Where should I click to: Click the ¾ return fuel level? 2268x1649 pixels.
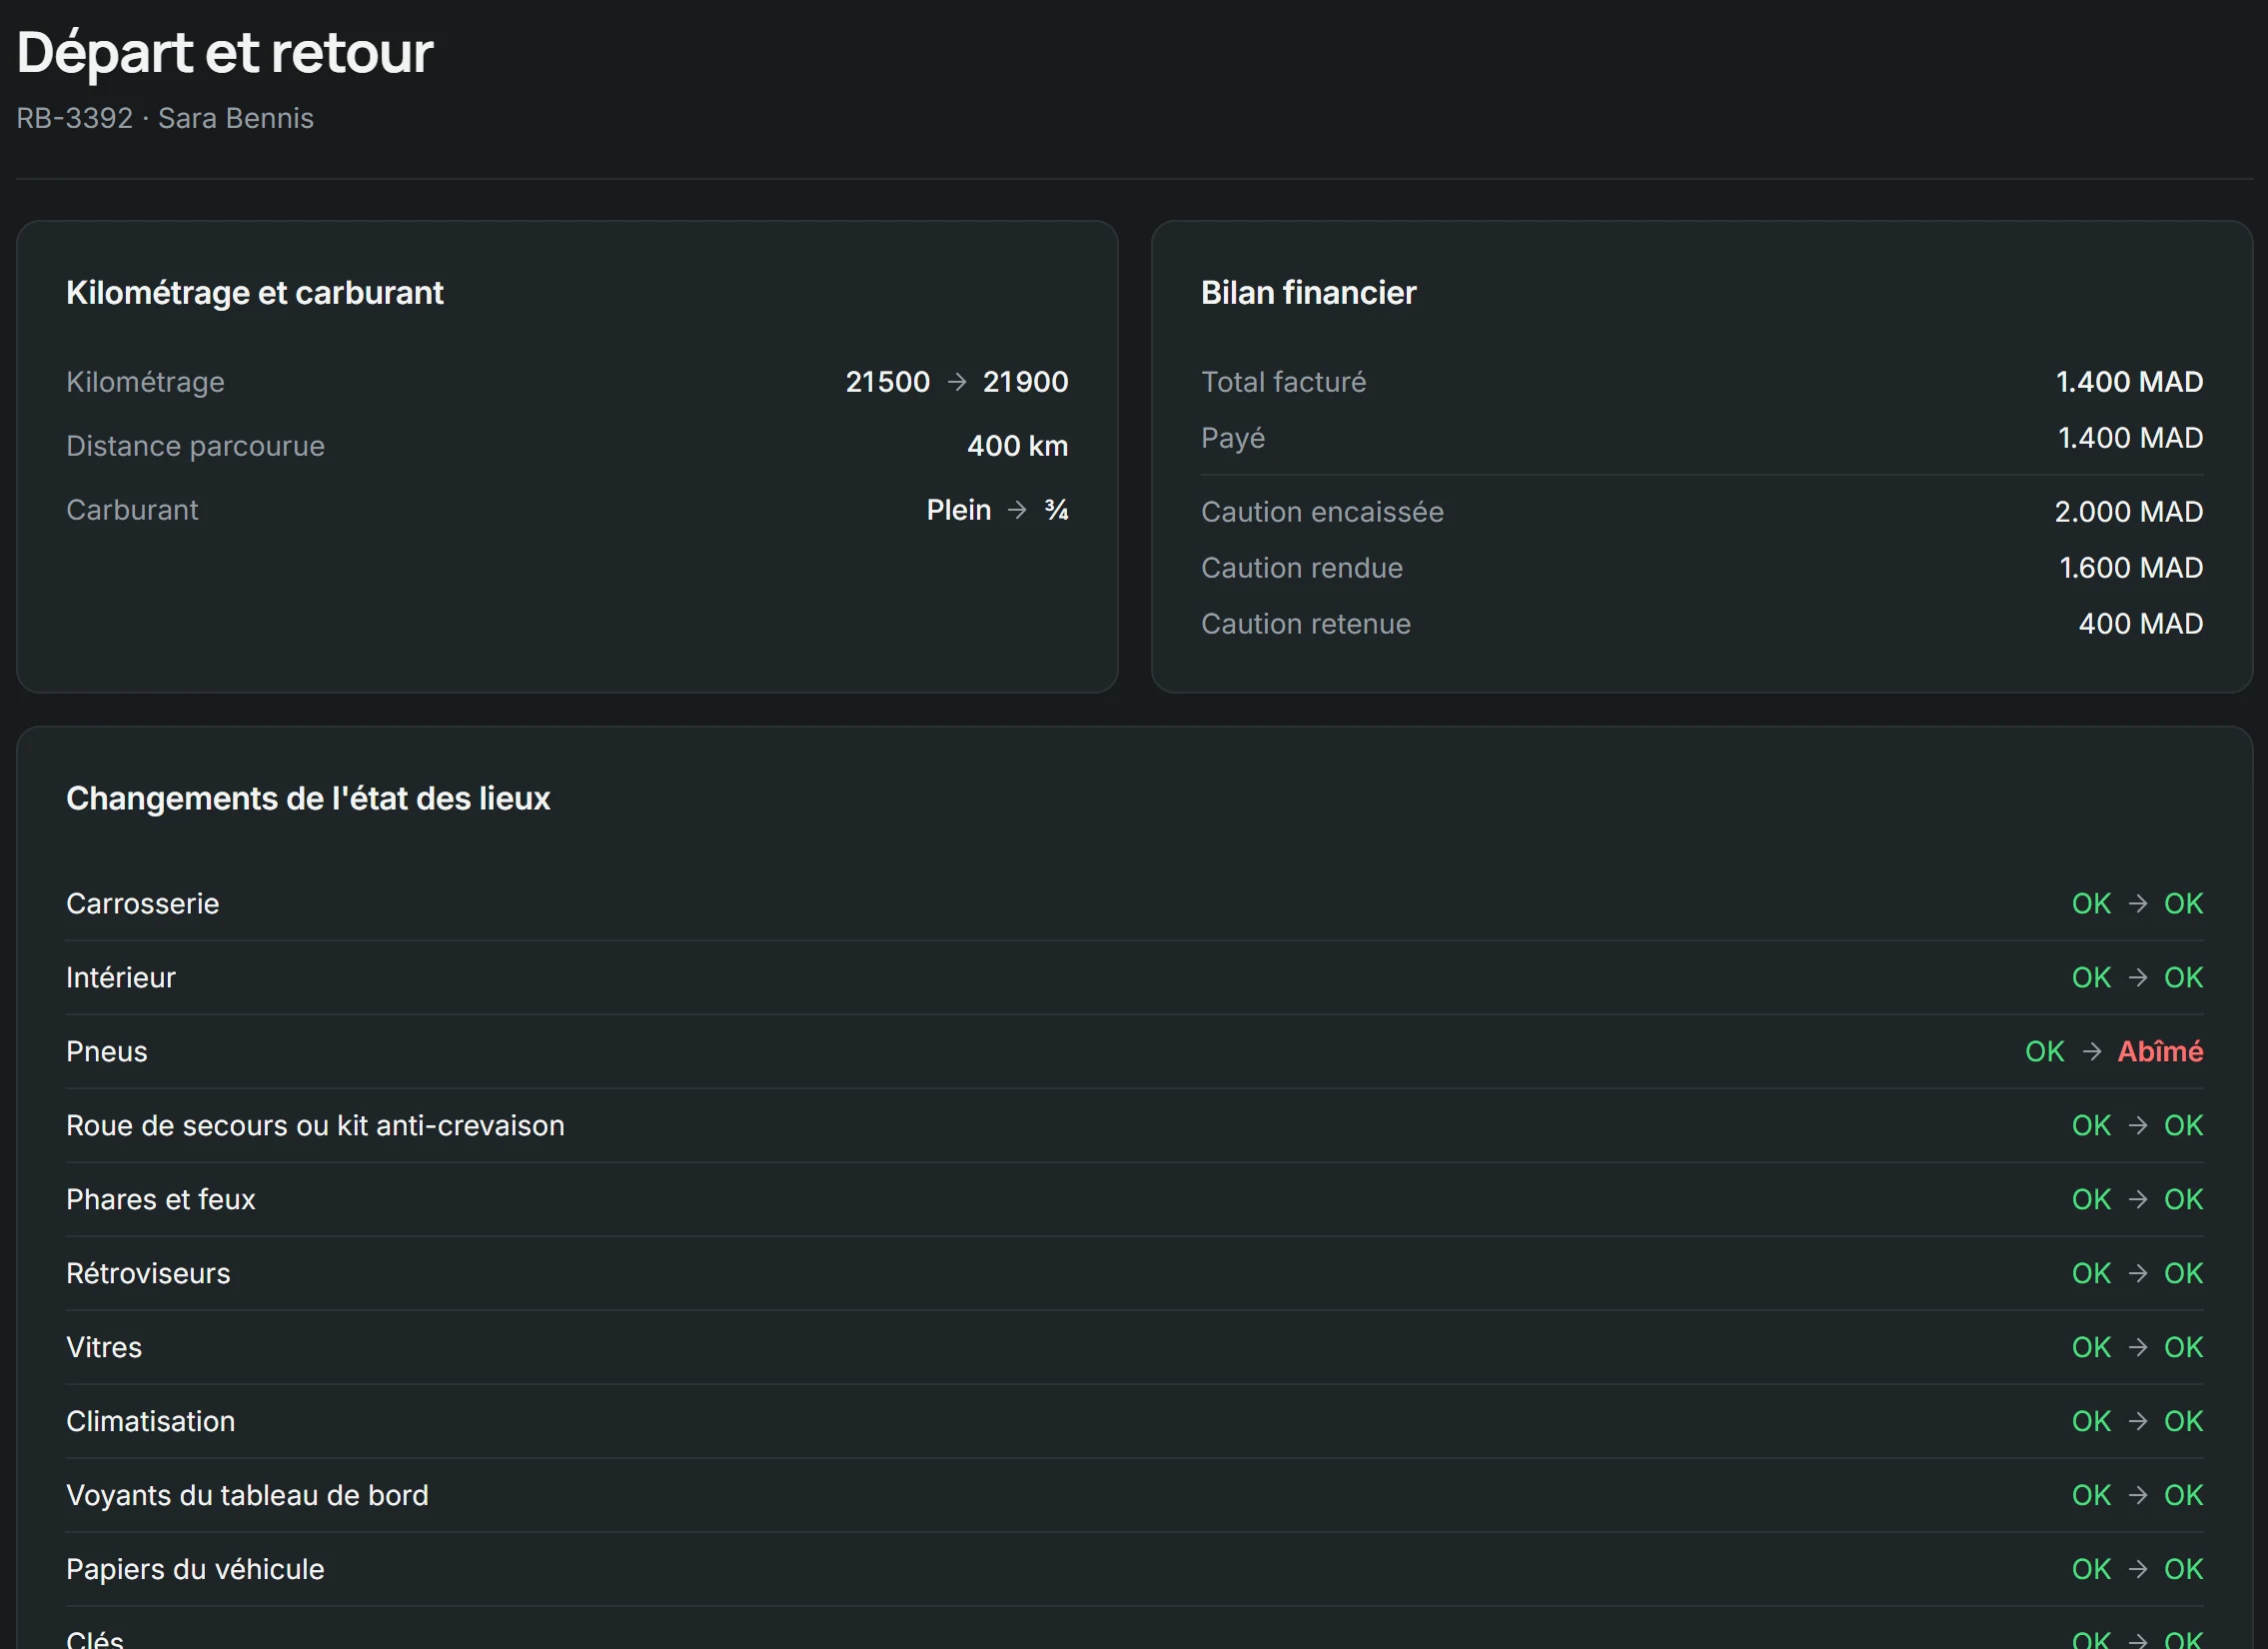(x=1056, y=510)
